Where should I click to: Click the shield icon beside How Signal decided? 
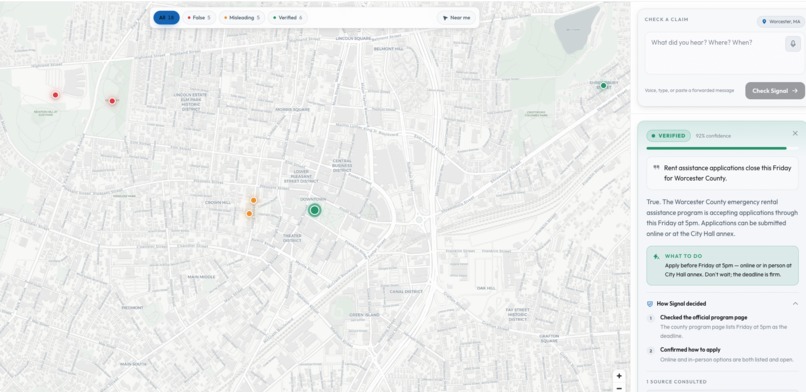click(650, 304)
